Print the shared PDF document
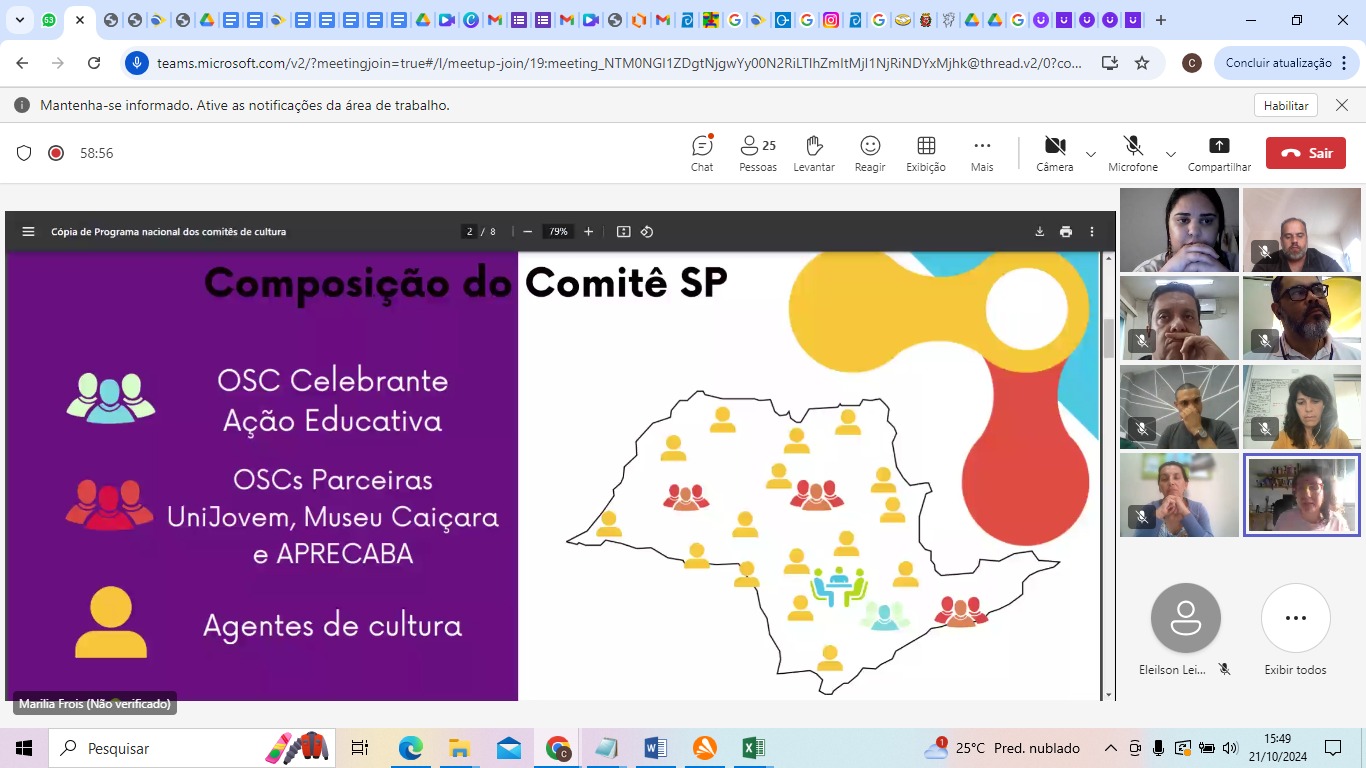The width and height of the screenshot is (1366, 768). coord(1066,232)
